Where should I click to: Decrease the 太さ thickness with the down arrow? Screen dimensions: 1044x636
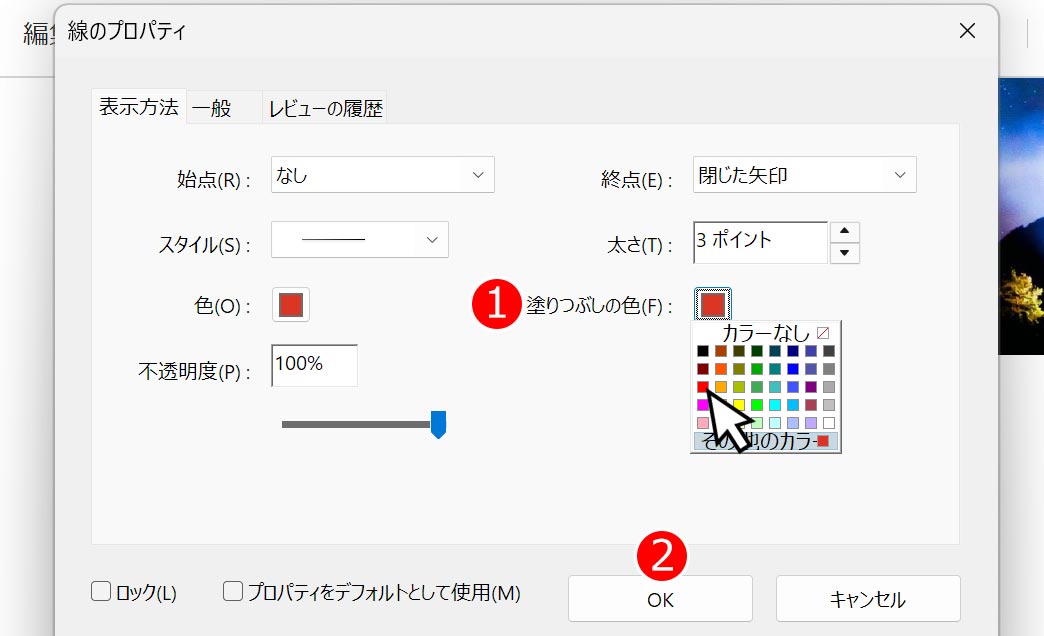[845, 252]
